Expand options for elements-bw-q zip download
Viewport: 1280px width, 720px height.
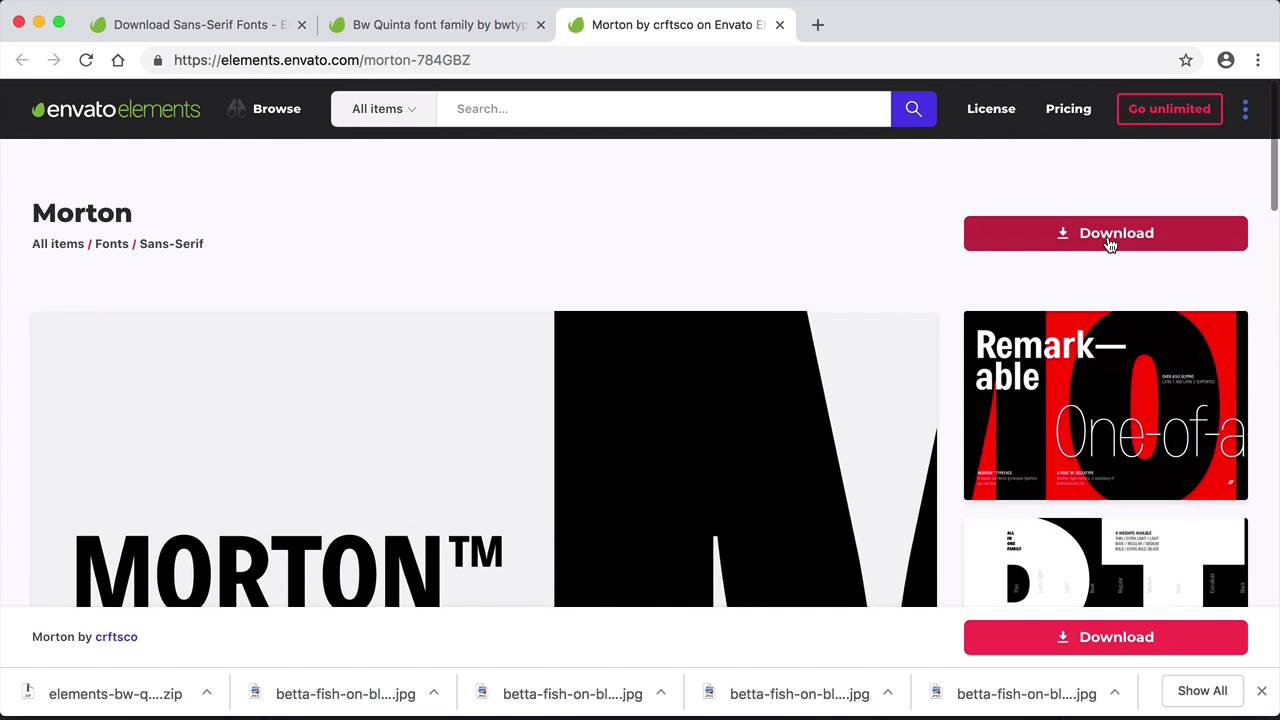207,692
